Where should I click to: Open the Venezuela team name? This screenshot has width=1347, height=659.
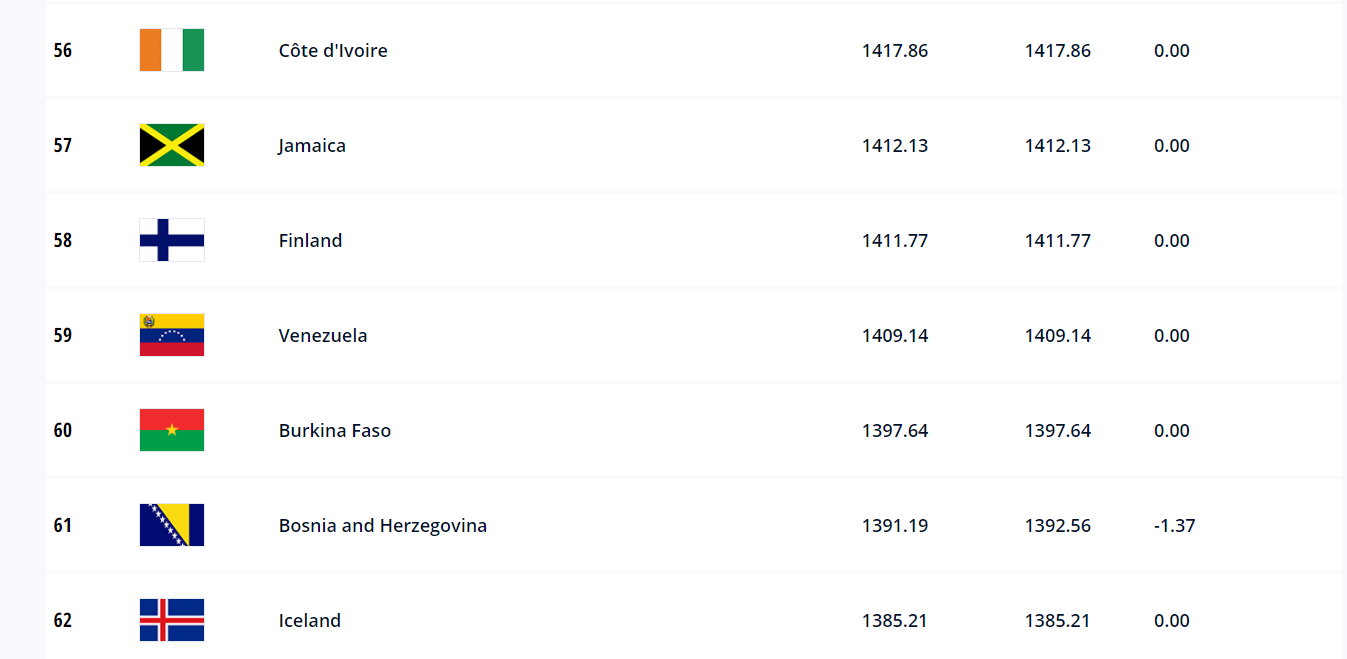coord(323,336)
